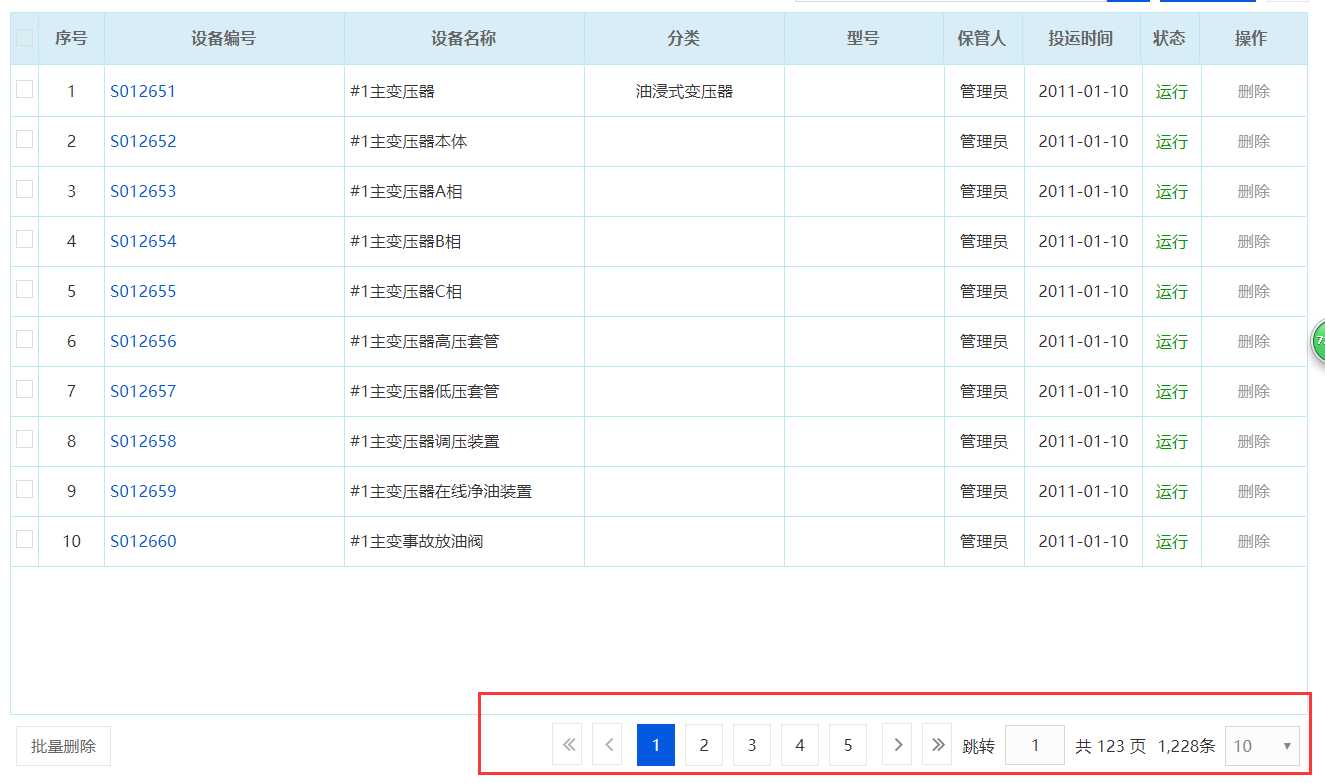The width and height of the screenshot is (1325, 783).
Task: Toggle the select-all checkbox in table header
Action: 25,38
